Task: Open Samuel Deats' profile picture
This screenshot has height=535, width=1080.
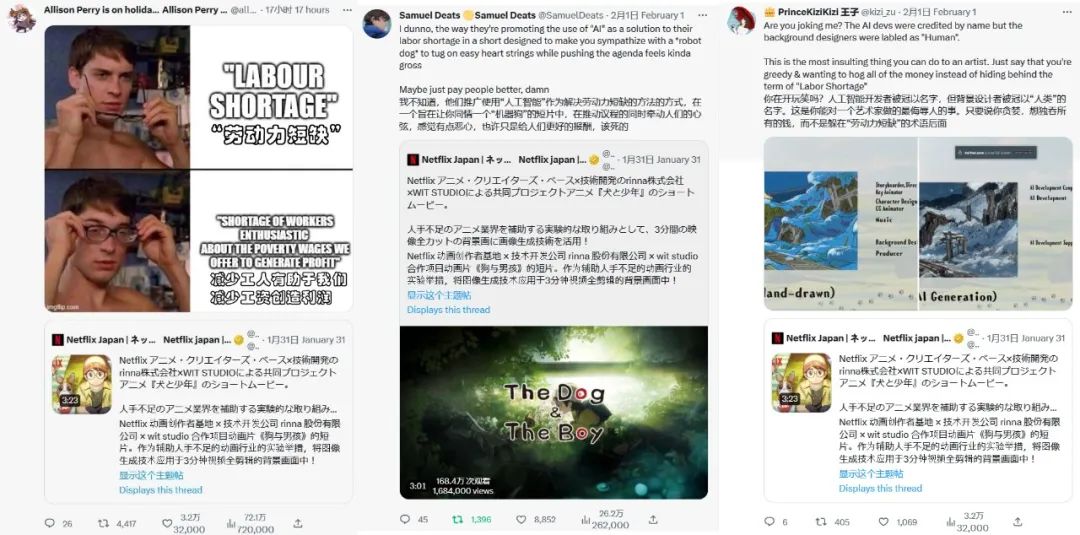Action: pyautogui.click(x=377, y=23)
